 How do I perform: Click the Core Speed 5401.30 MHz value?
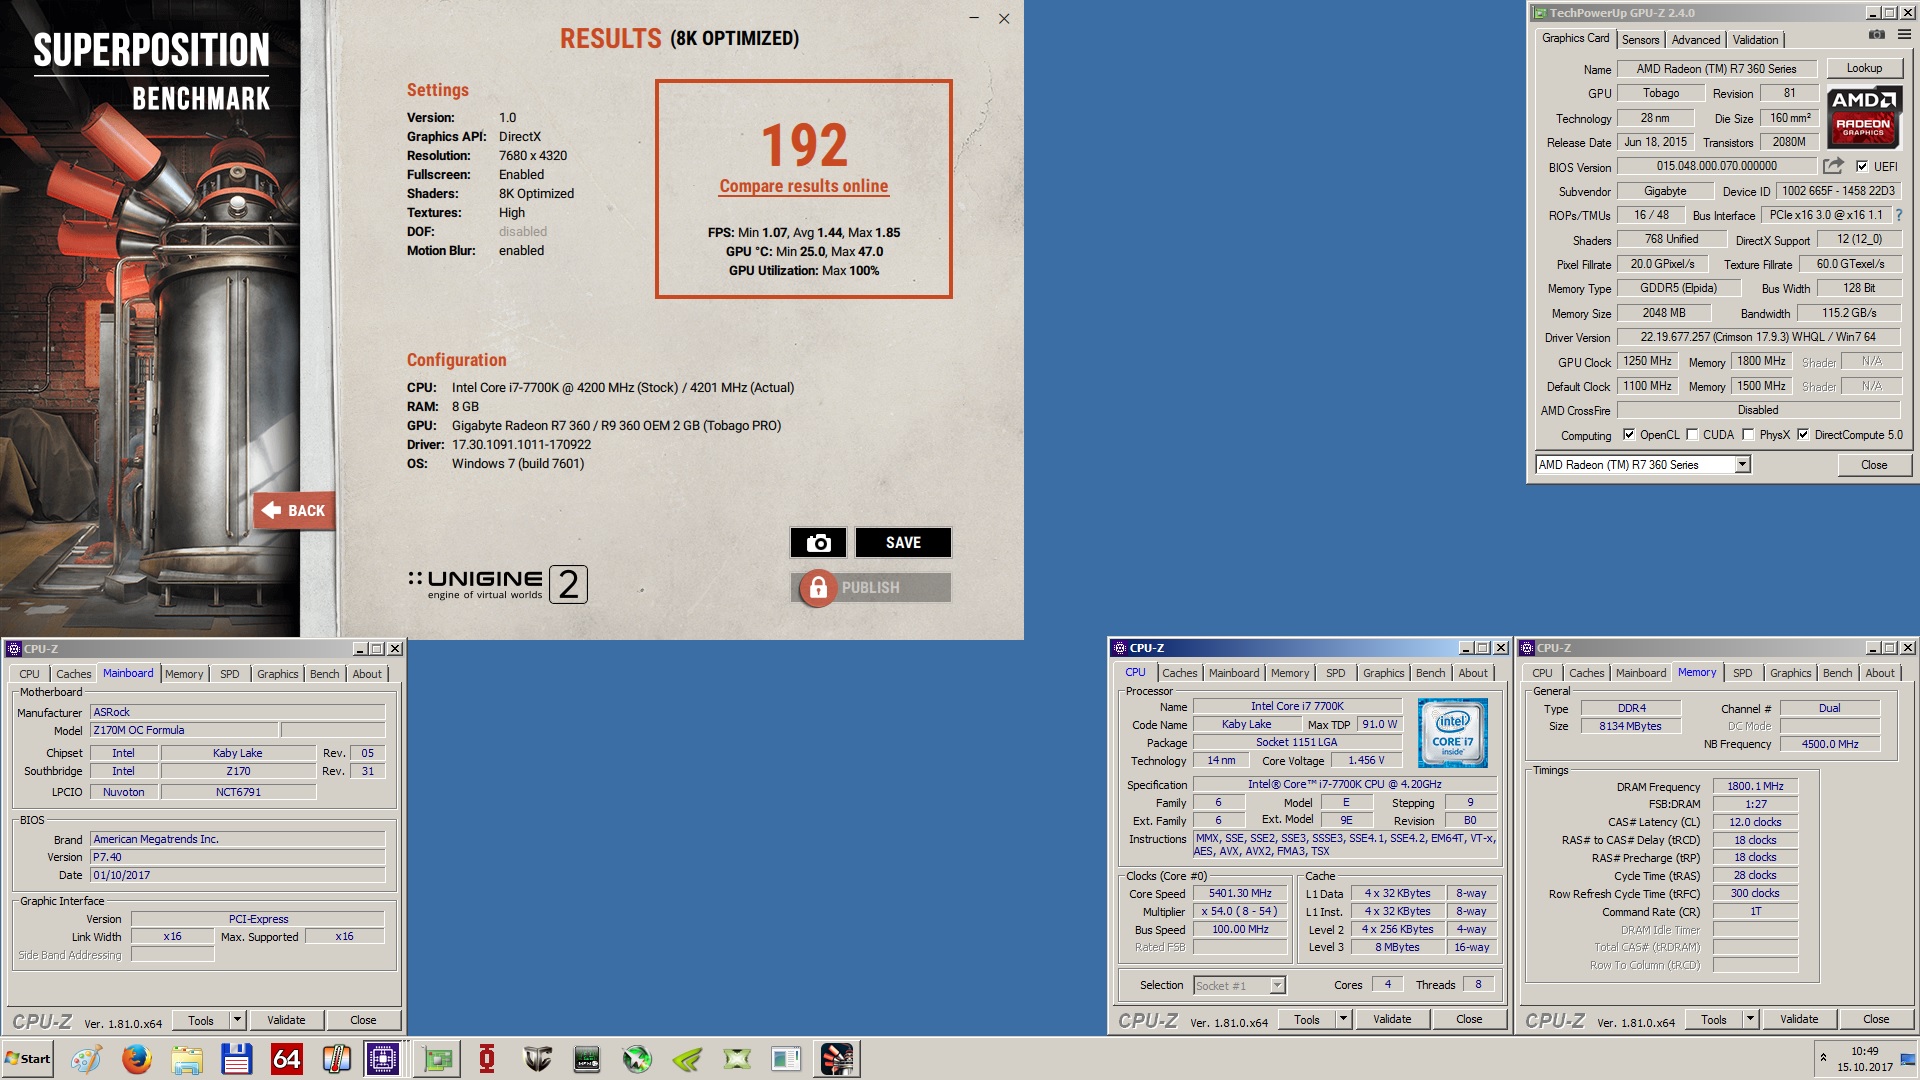pyautogui.click(x=1240, y=894)
